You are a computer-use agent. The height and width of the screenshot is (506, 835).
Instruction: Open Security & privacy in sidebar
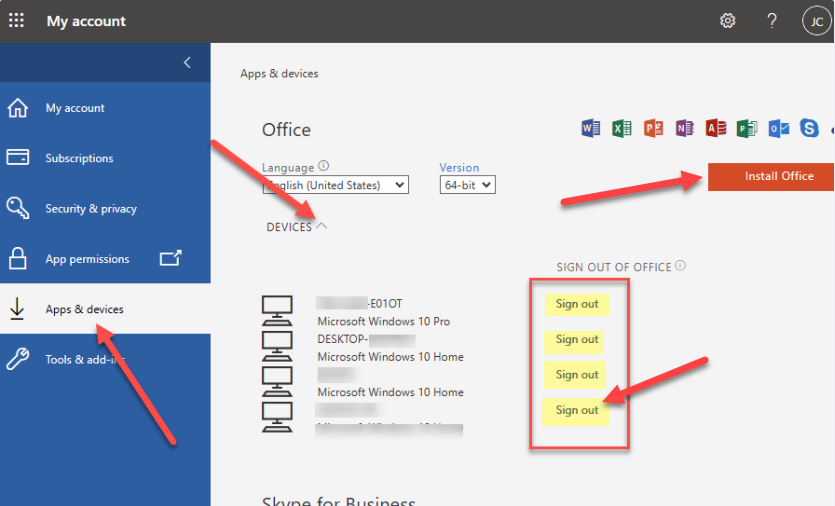pos(91,208)
